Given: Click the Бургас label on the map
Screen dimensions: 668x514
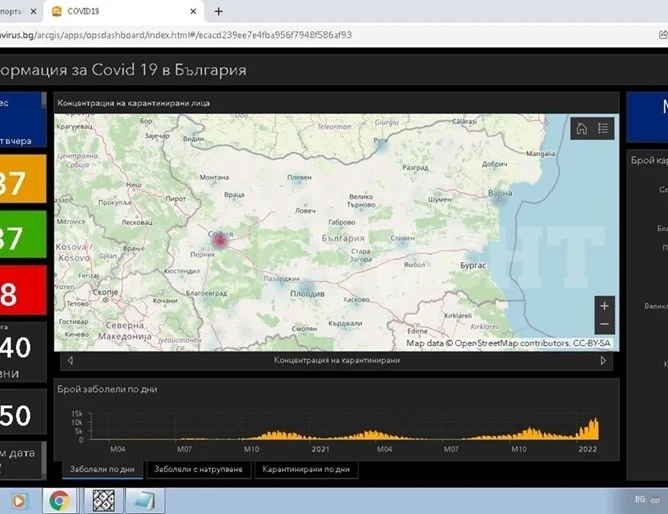Looking at the screenshot, I should pos(473,265).
